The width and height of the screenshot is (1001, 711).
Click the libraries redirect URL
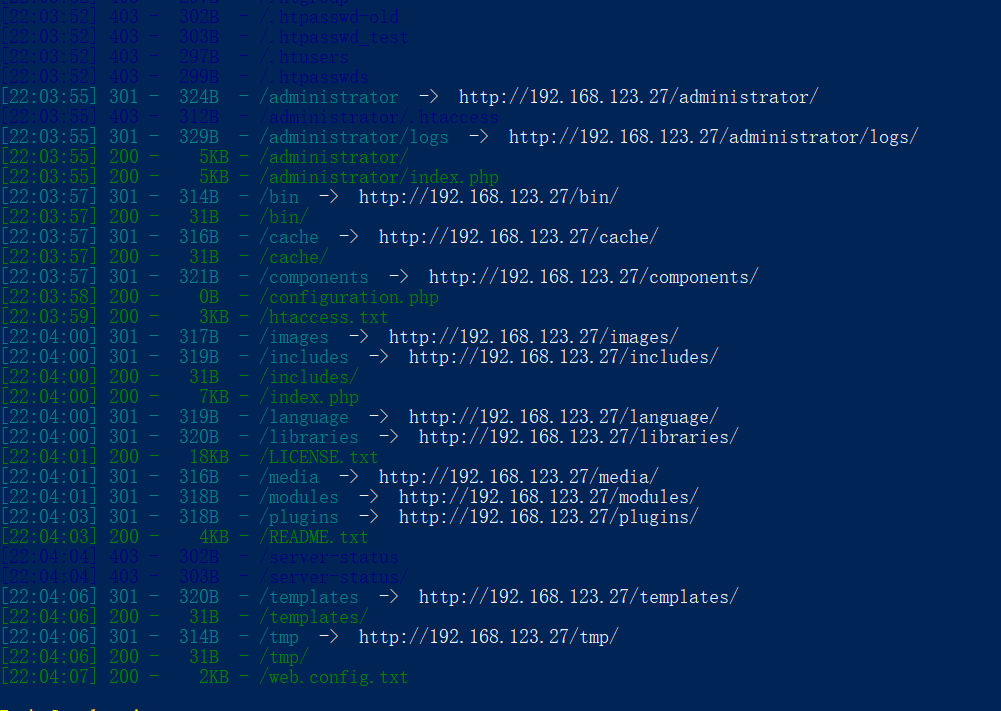[x=578, y=437]
